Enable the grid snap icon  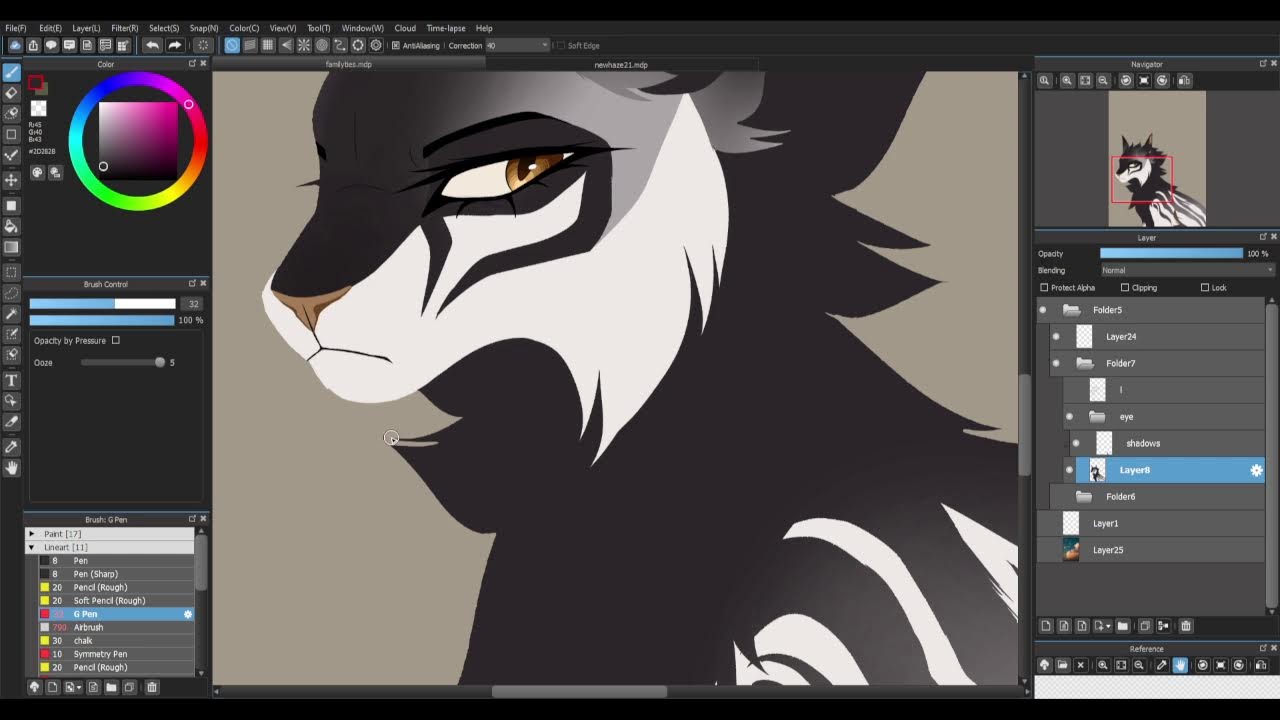pyautogui.click(x=268, y=45)
